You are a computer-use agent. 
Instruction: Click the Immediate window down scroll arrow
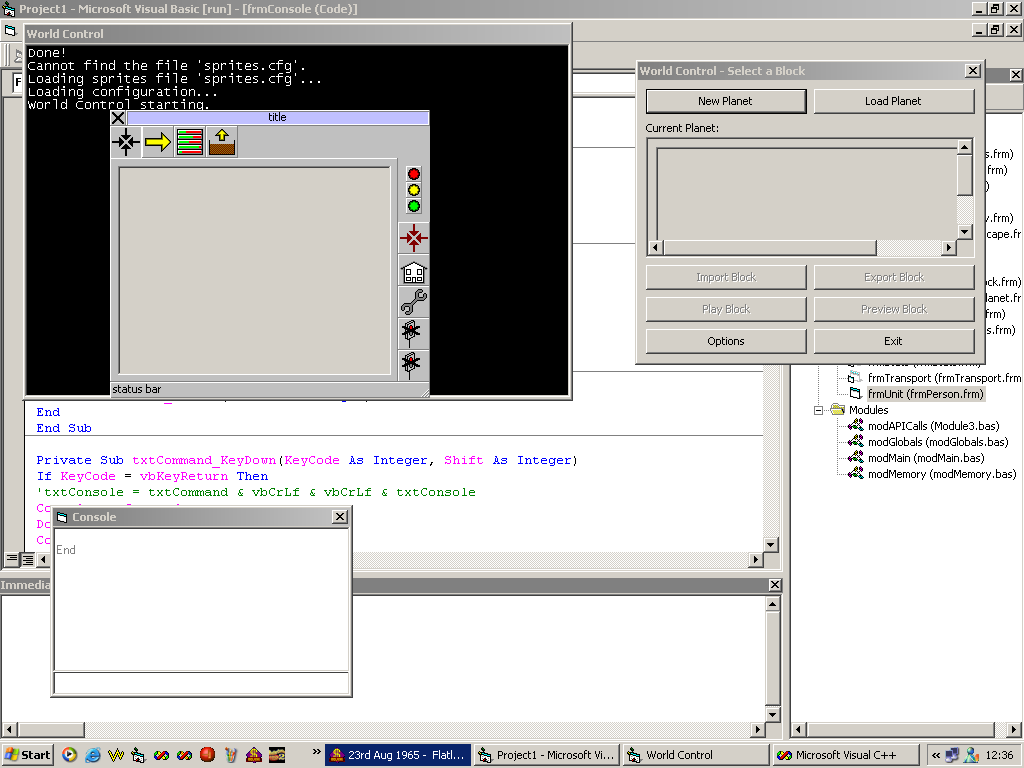pos(772,714)
